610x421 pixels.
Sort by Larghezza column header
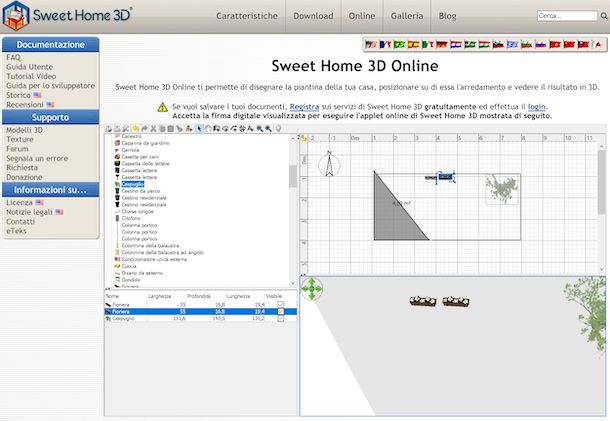pos(160,296)
